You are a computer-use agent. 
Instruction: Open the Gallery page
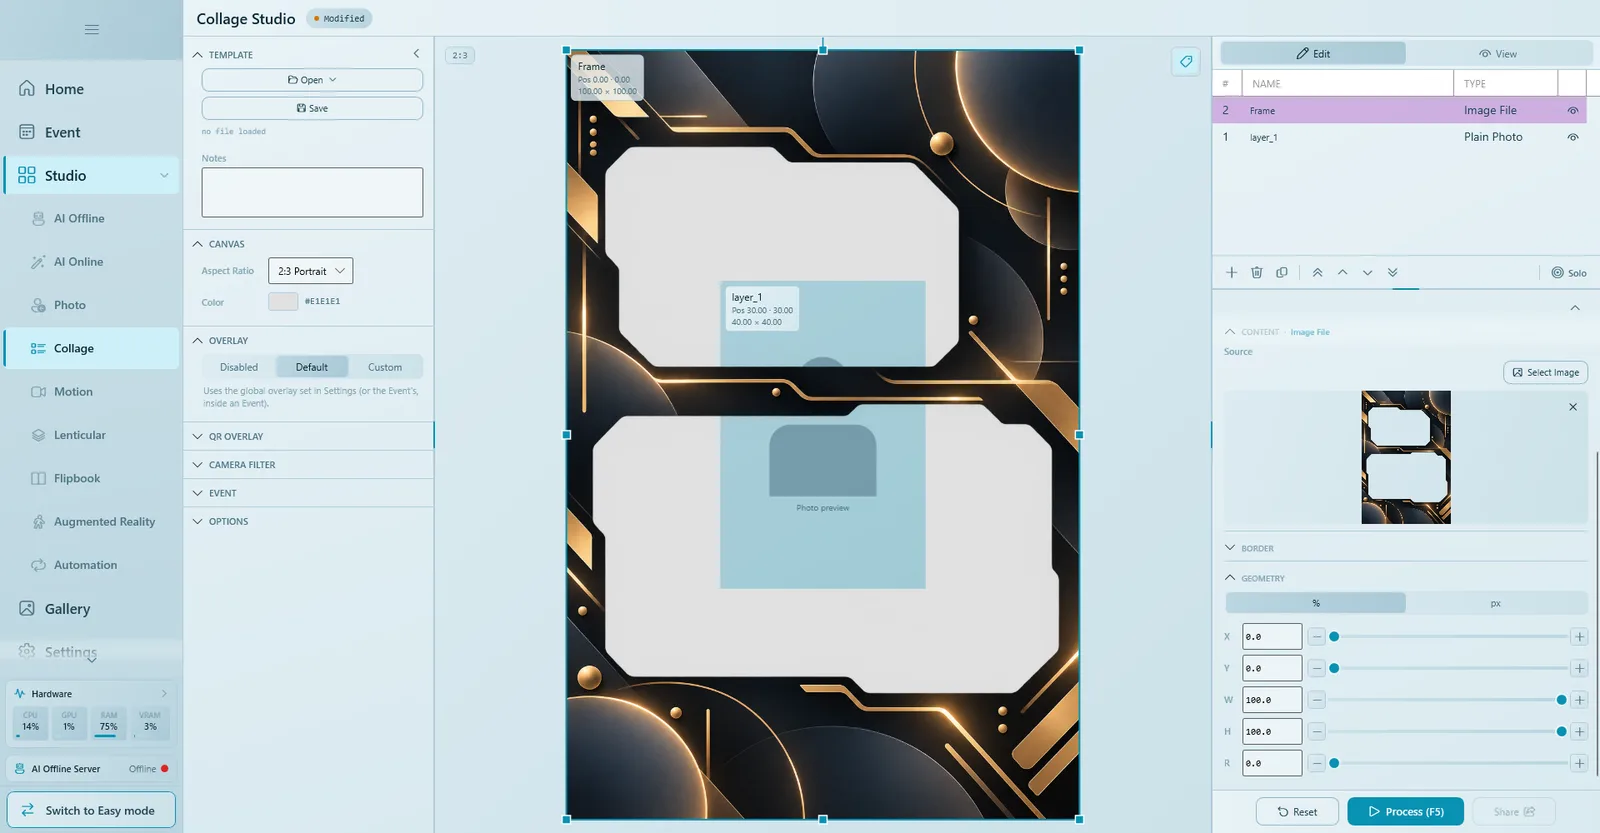[x=91, y=609]
